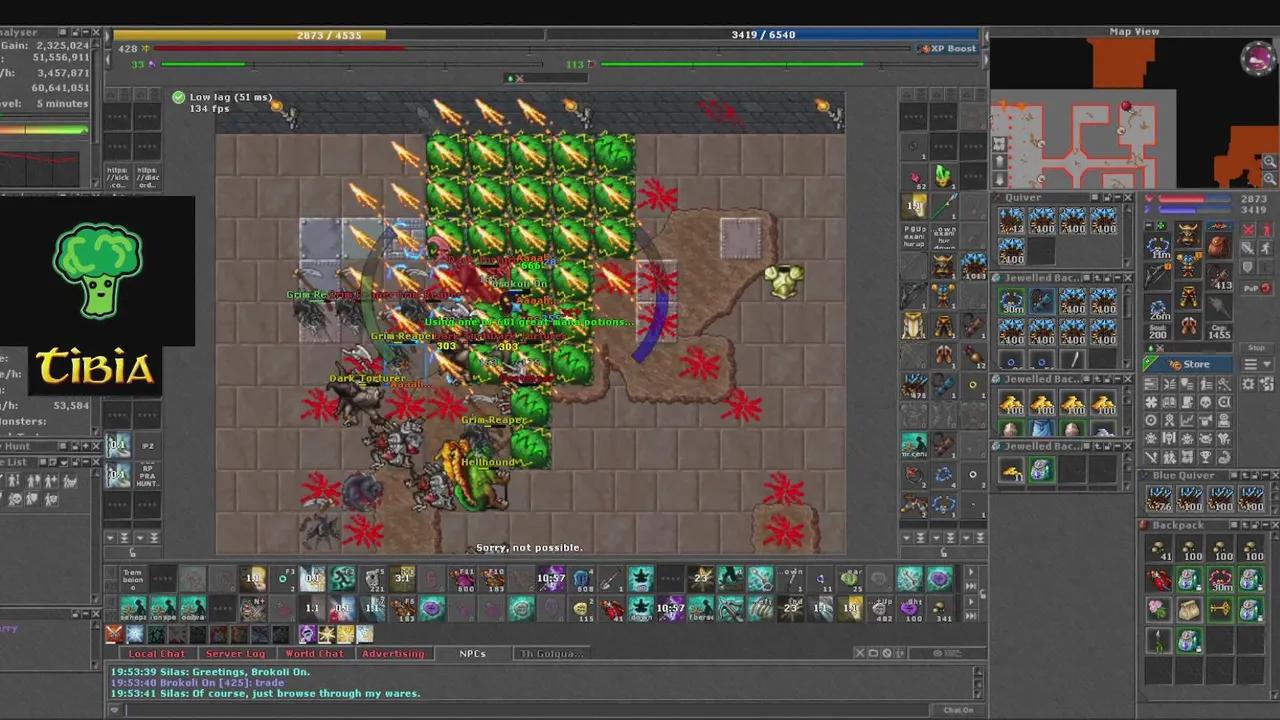Screen dimensions: 1280x720
Task: Switch to the Th Golgua... chat tab
Action: [551, 654]
